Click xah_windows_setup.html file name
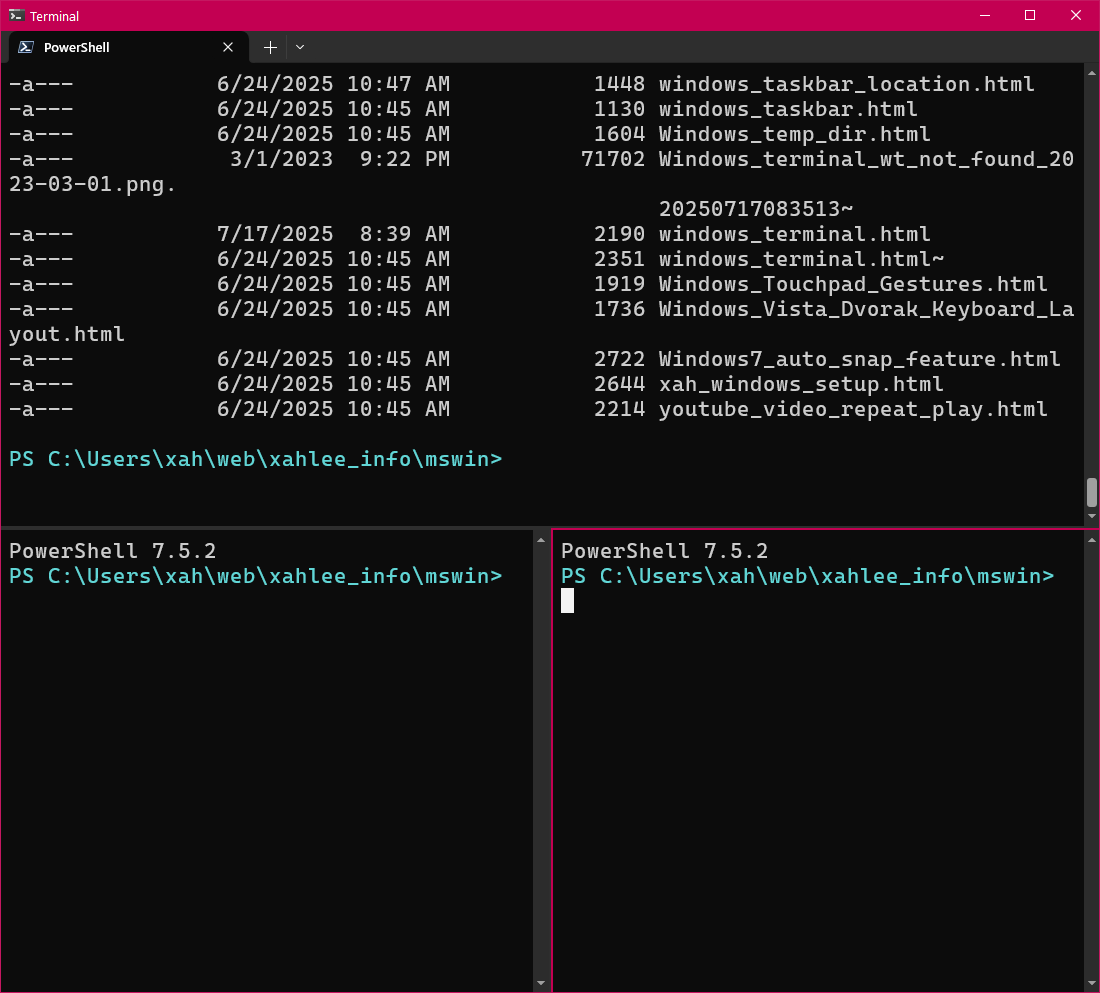Screen dimensions: 1100x993 point(801,385)
